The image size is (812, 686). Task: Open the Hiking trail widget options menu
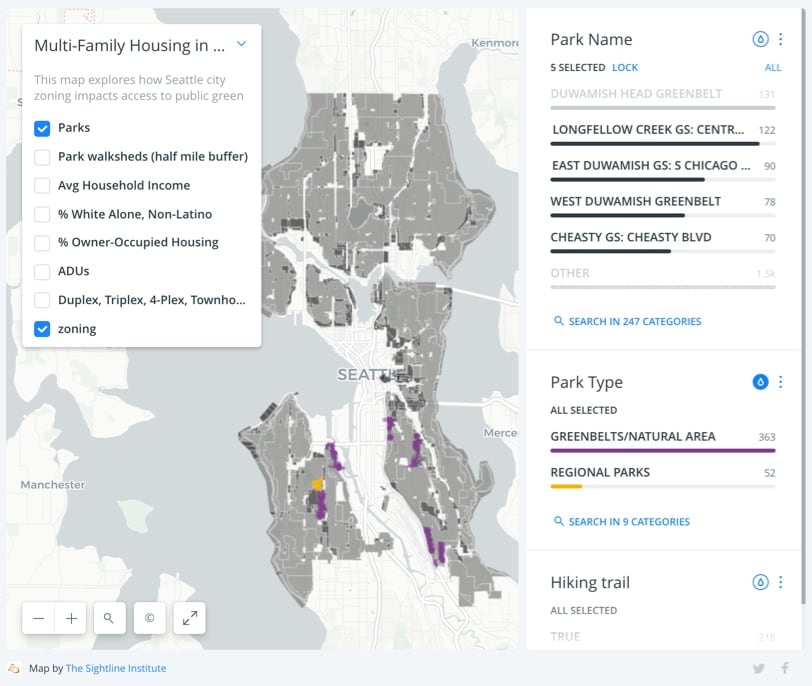[781, 582]
